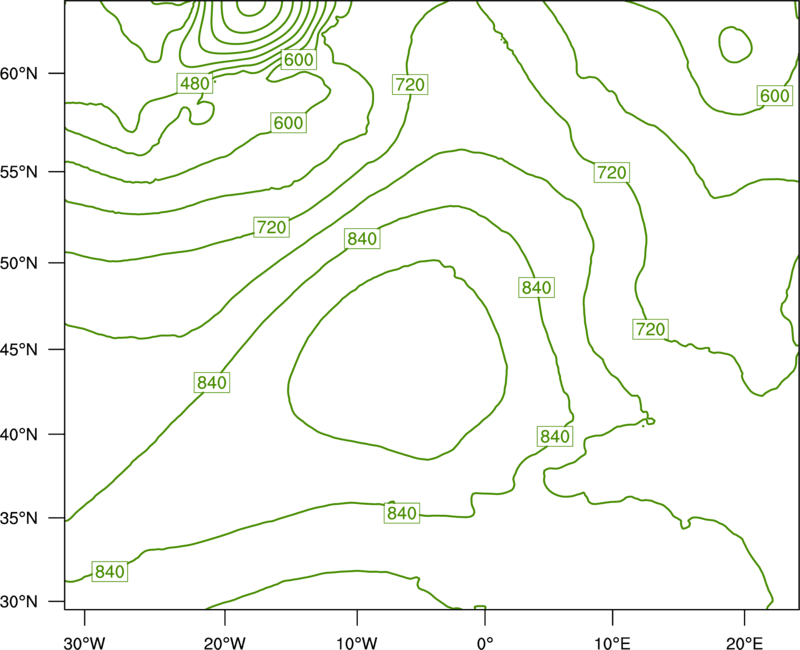Click the 60°N latitude axis label
Screen dimensions: 800x650
click(19, 74)
